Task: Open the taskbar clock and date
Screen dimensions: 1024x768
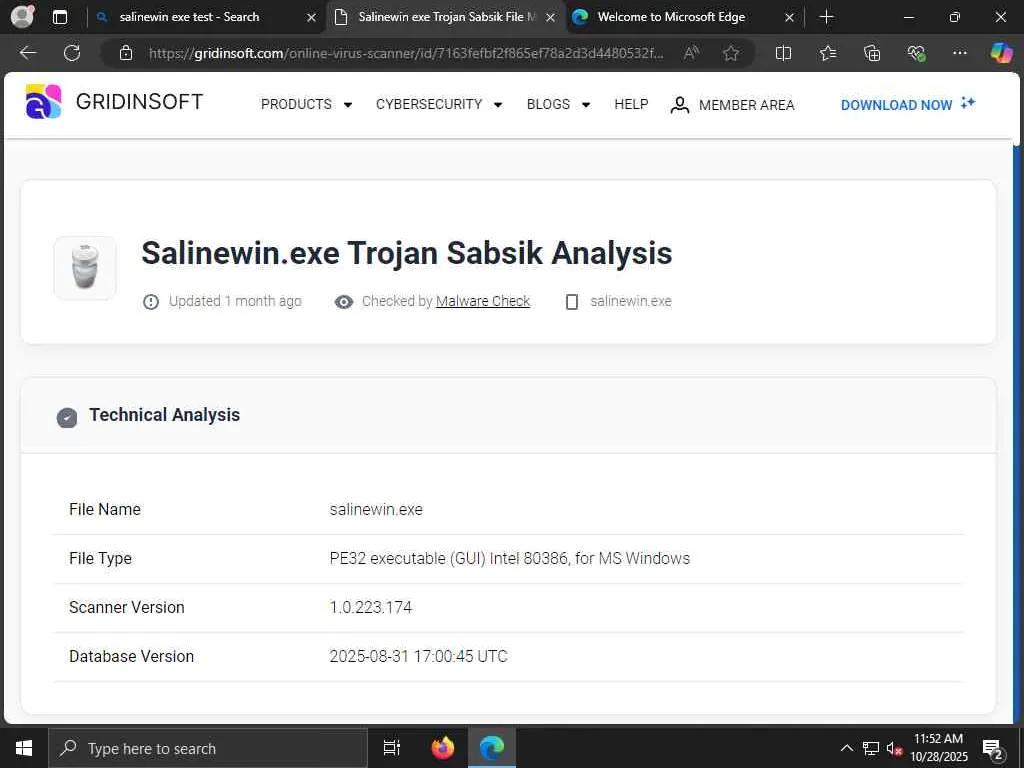Action: (938, 748)
